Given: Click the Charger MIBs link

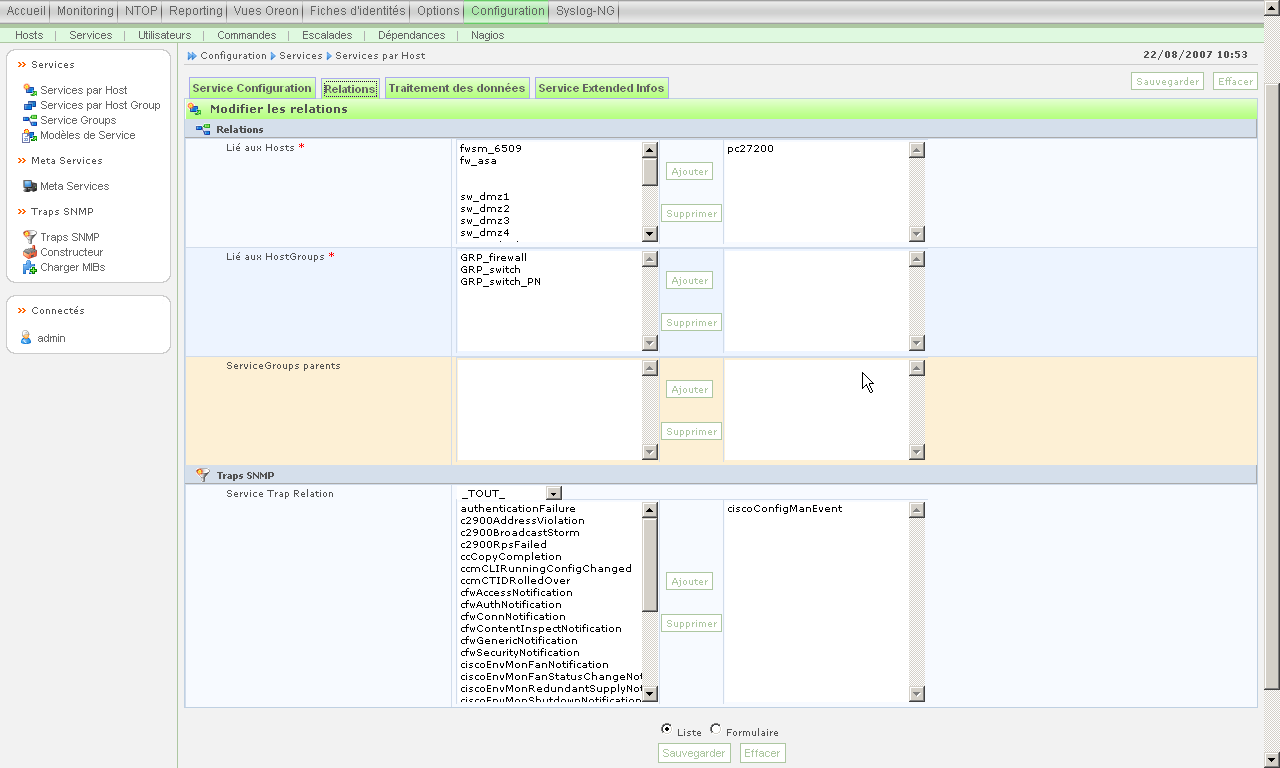Looking at the screenshot, I should point(72,267).
